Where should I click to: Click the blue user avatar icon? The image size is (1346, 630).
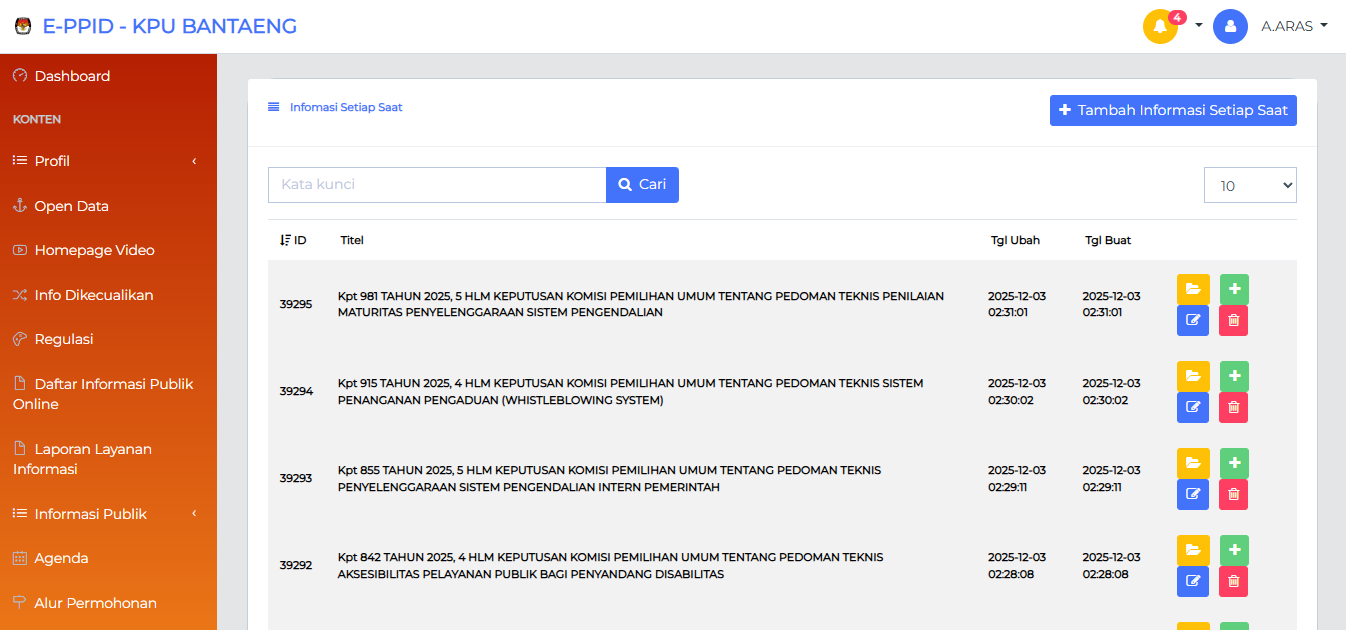[x=1230, y=27]
